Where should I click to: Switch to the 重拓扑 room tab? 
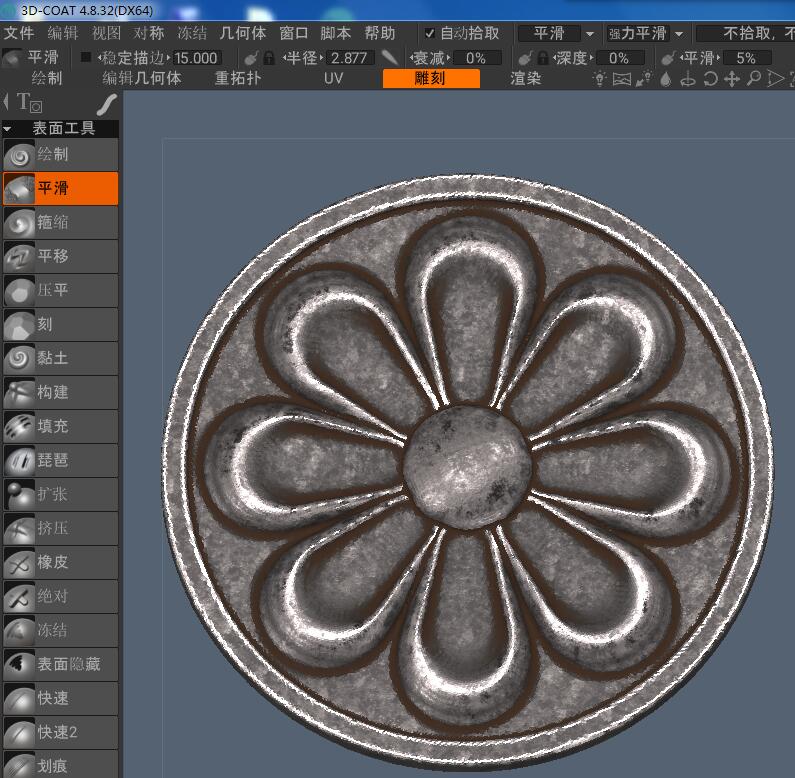click(x=238, y=79)
